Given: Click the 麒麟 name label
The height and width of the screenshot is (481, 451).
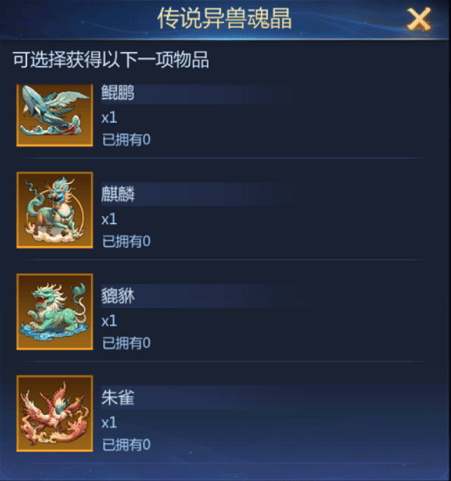Looking at the screenshot, I should [x=118, y=194].
